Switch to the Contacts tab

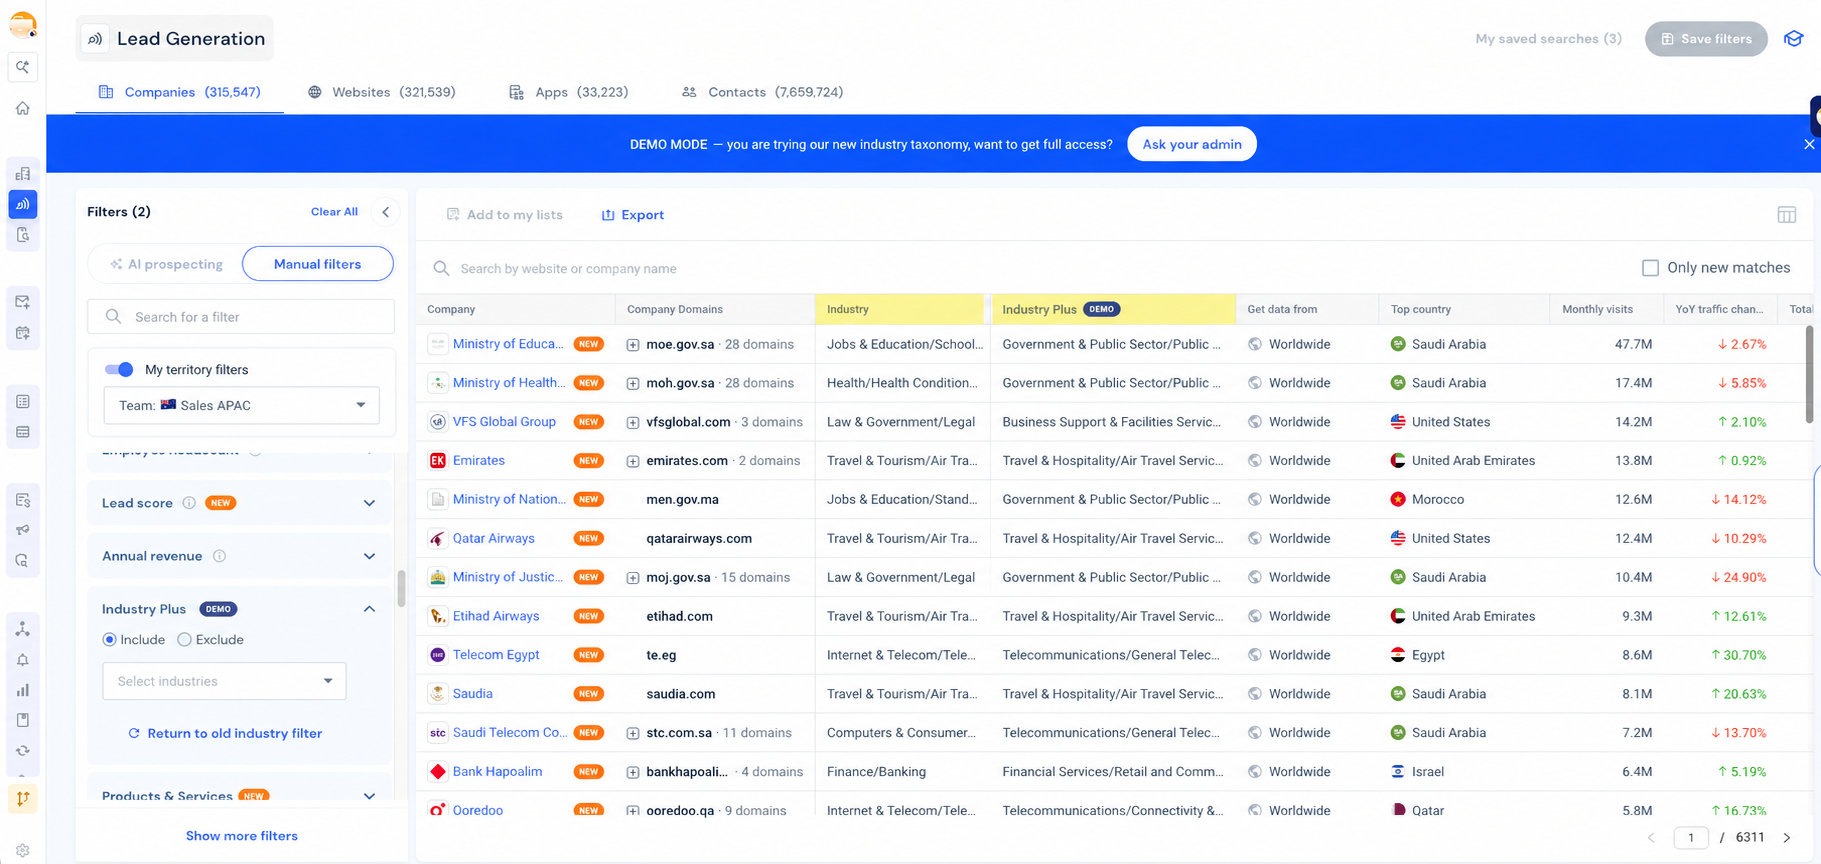(x=762, y=92)
